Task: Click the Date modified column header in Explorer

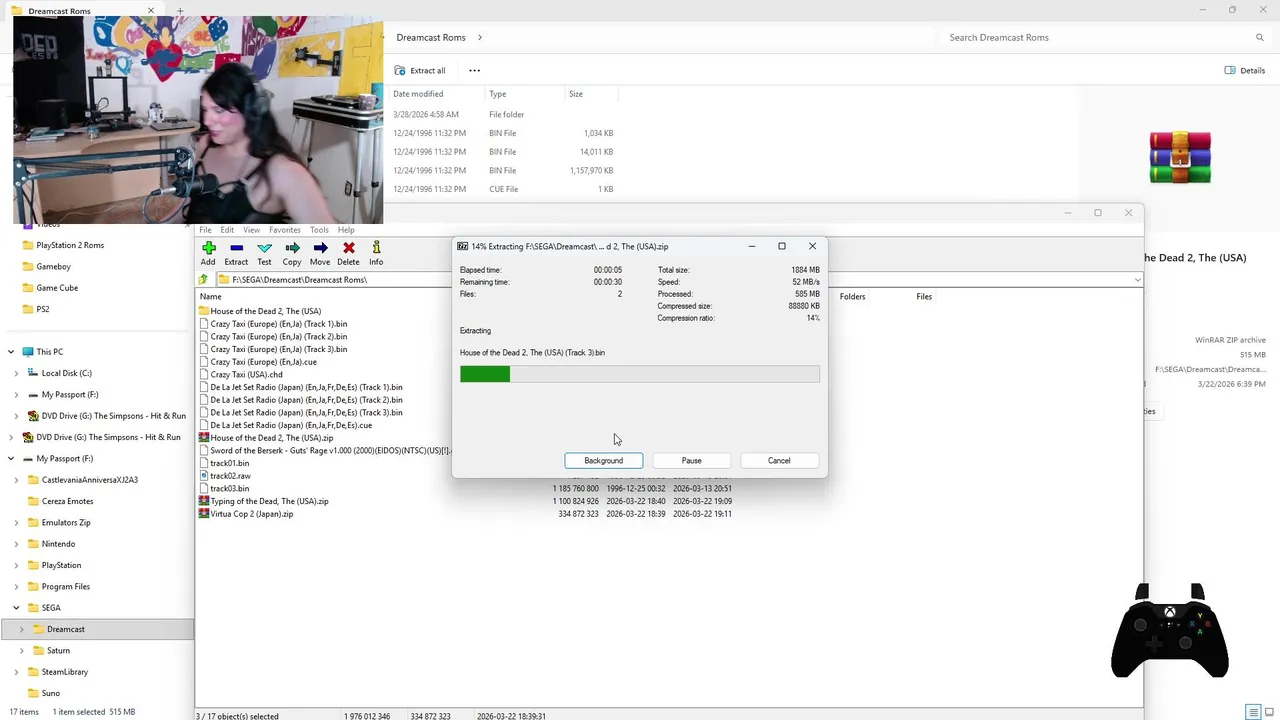Action: click(x=418, y=94)
